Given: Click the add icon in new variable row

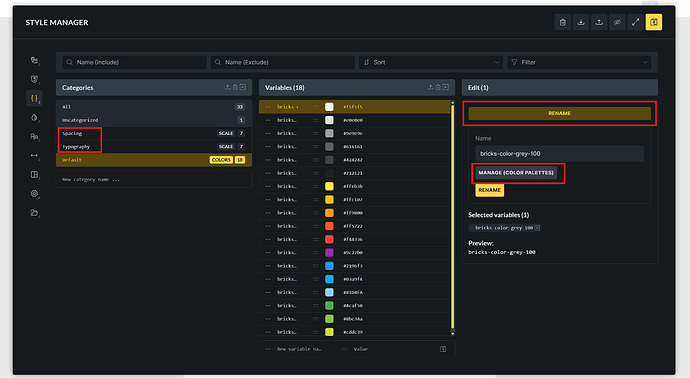Looking at the screenshot, I should 443,349.
